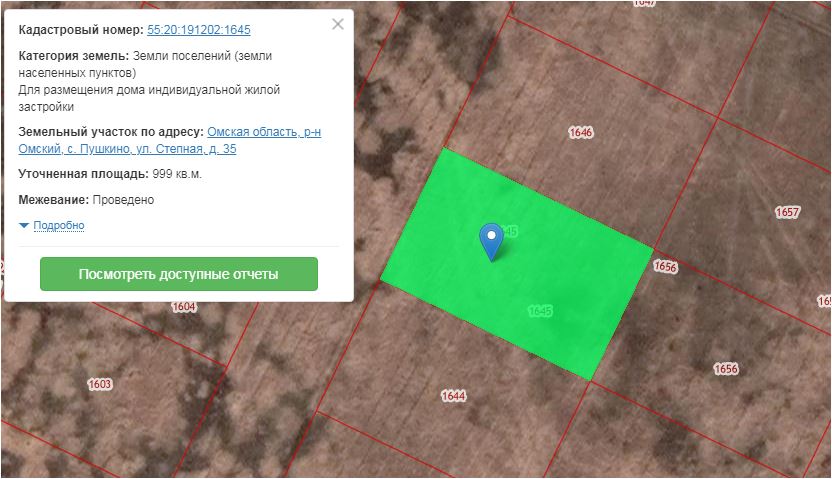Open the address link 'Омская область, р-н'

264,132
